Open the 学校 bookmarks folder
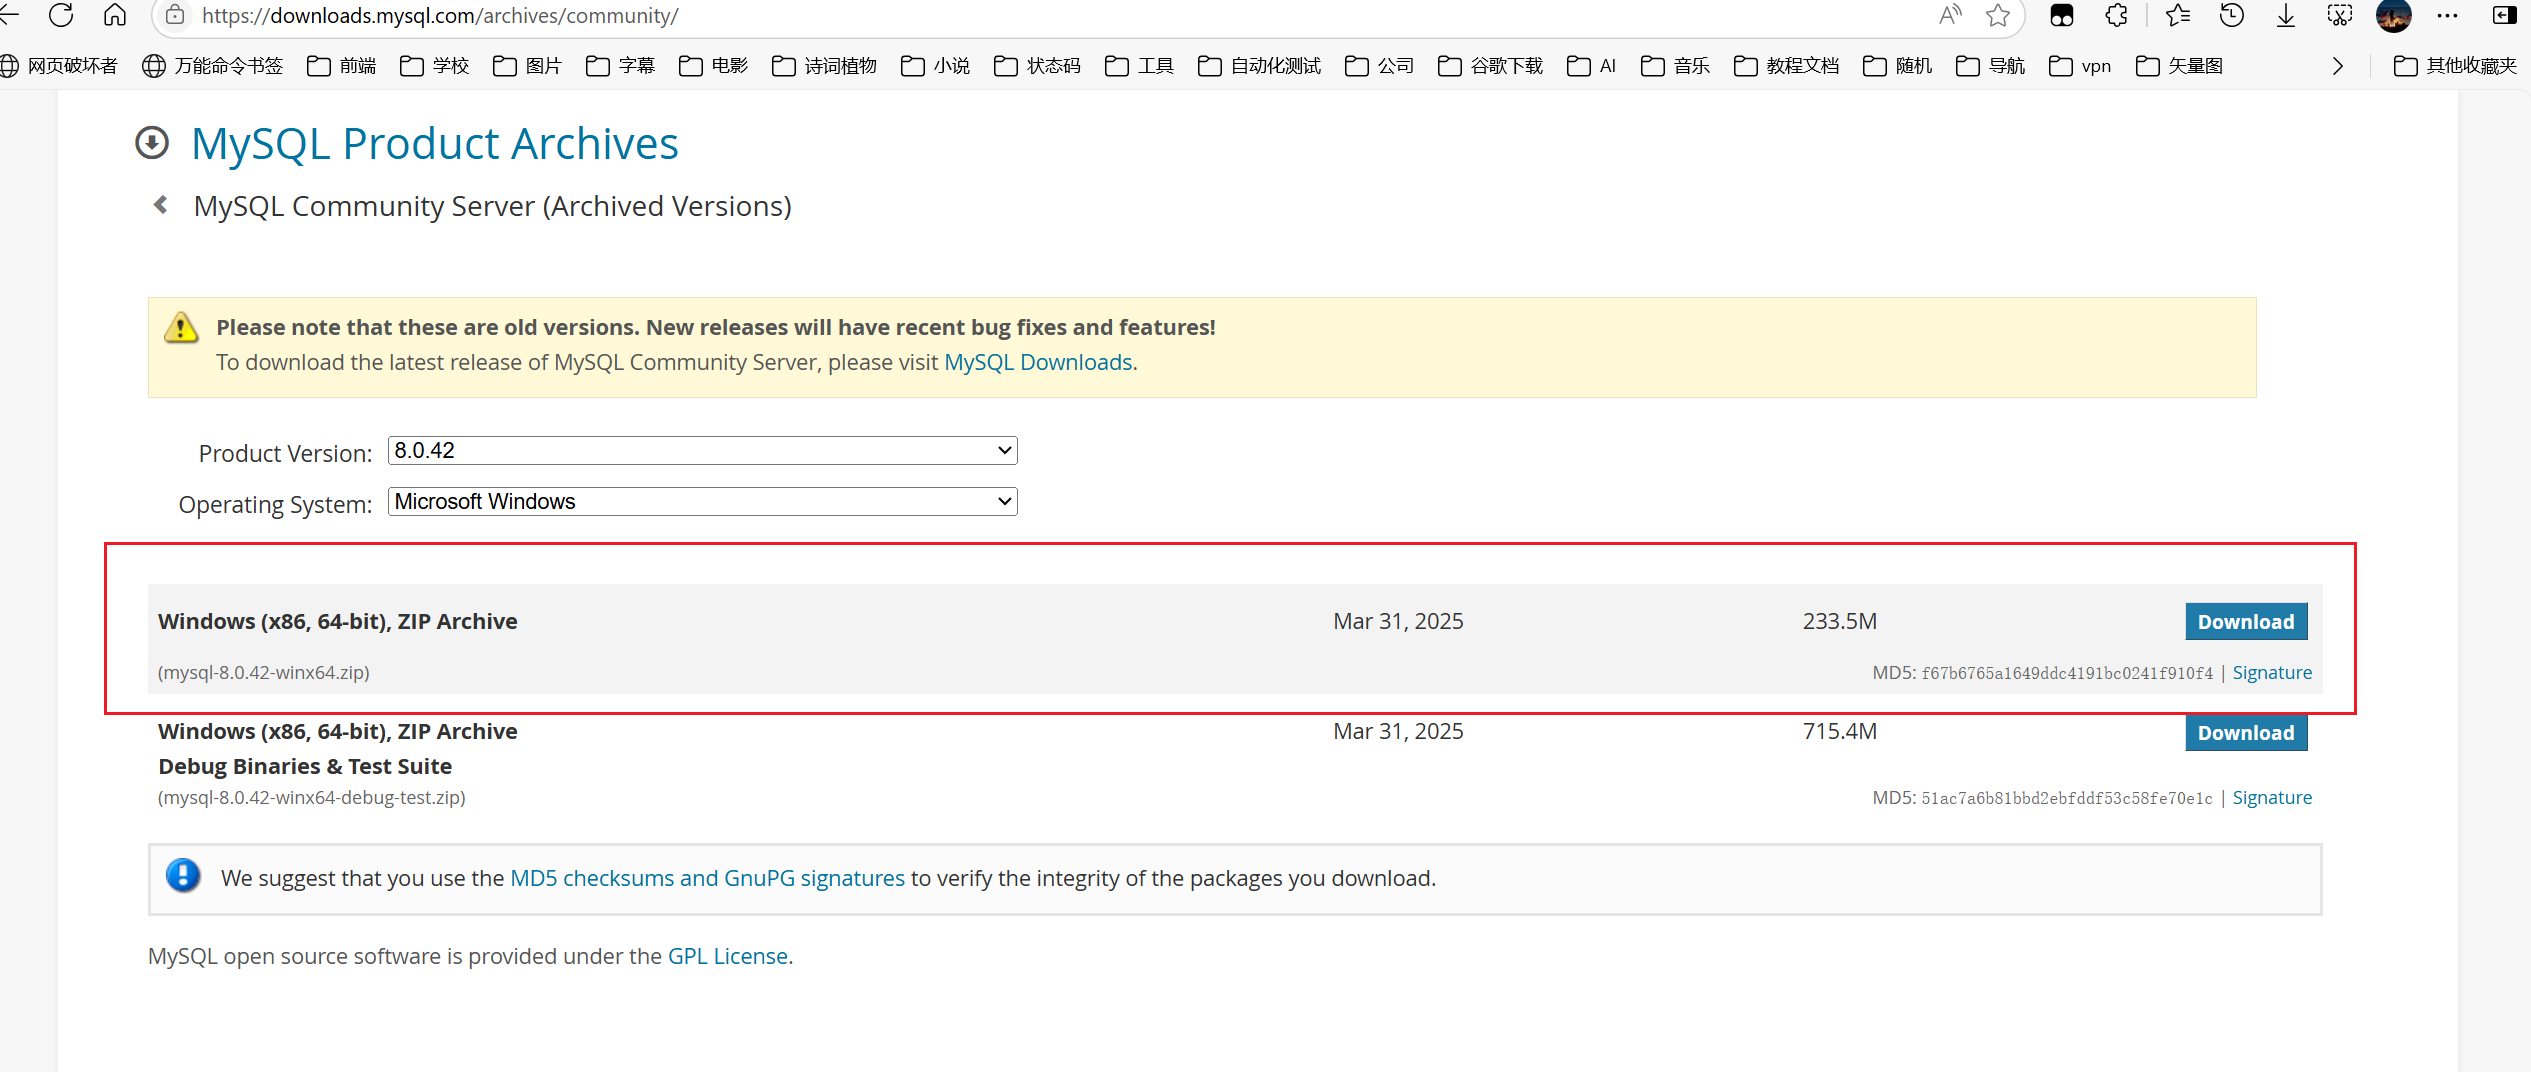This screenshot has height=1072, width=2531. [x=435, y=66]
